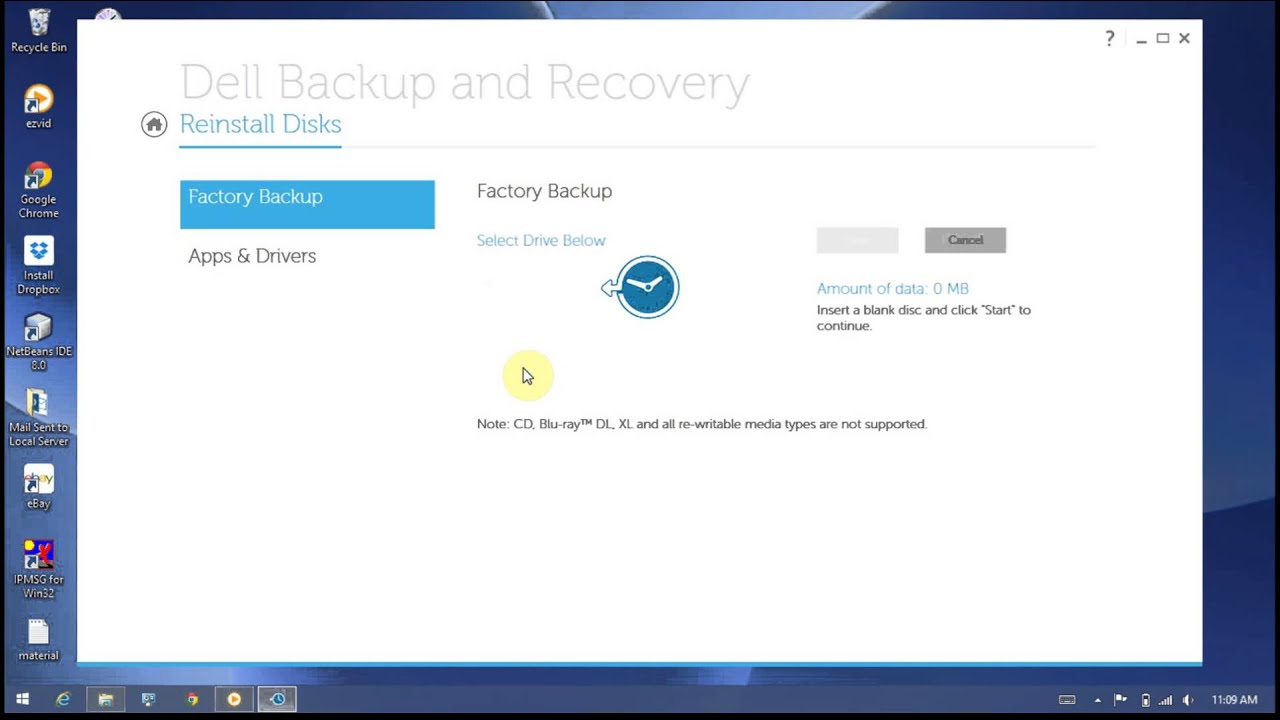Click the Home icon beside Reinstall Disks
Image resolution: width=1280 pixels, height=720 pixels.
tap(154, 124)
